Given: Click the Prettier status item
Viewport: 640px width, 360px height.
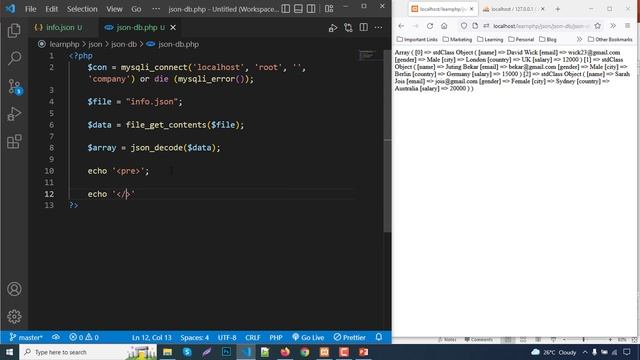Looking at the screenshot, I should 349,337.
